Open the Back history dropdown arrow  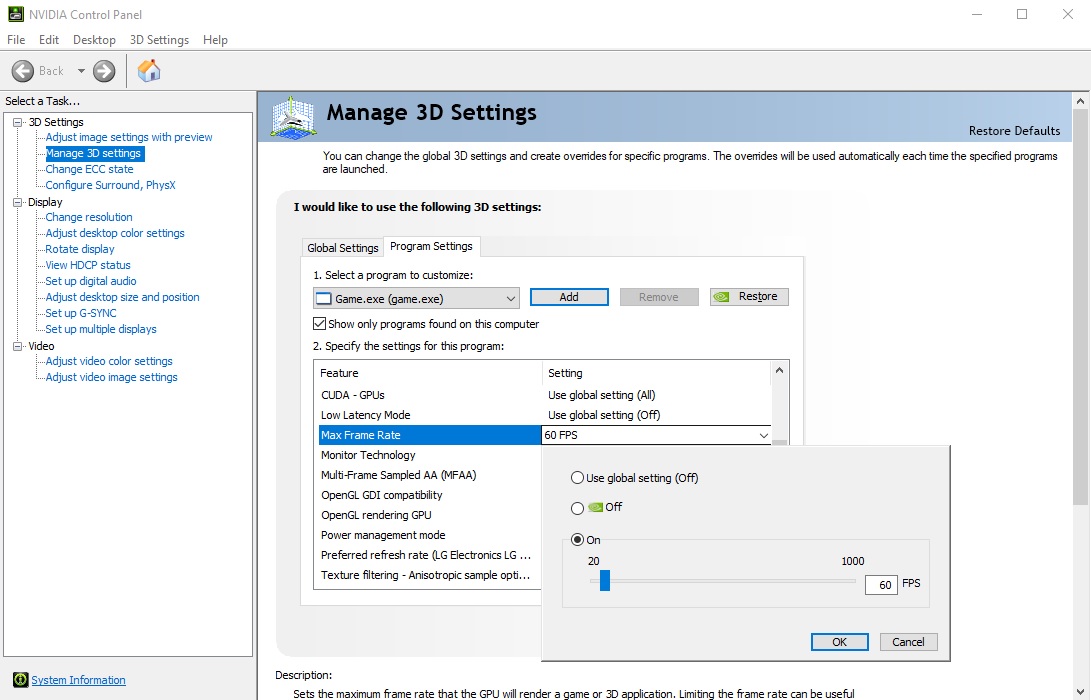(81, 71)
